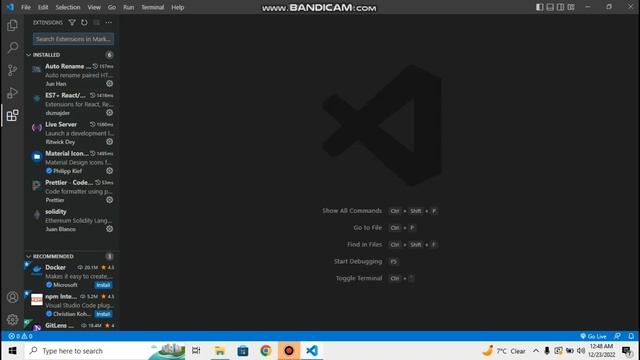
Task: Click Go Live in status bar
Action: tap(593, 336)
